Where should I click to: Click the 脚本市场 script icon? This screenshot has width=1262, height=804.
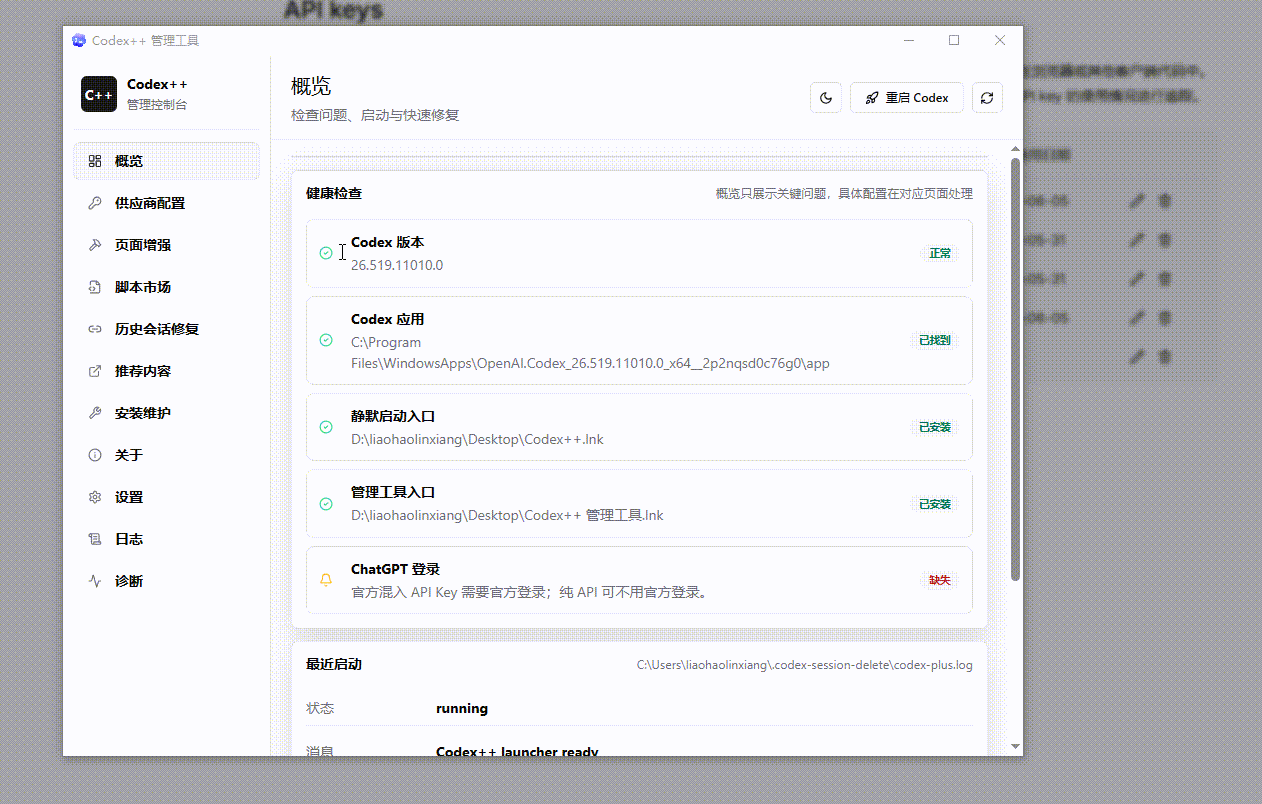pyautogui.click(x=95, y=287)
